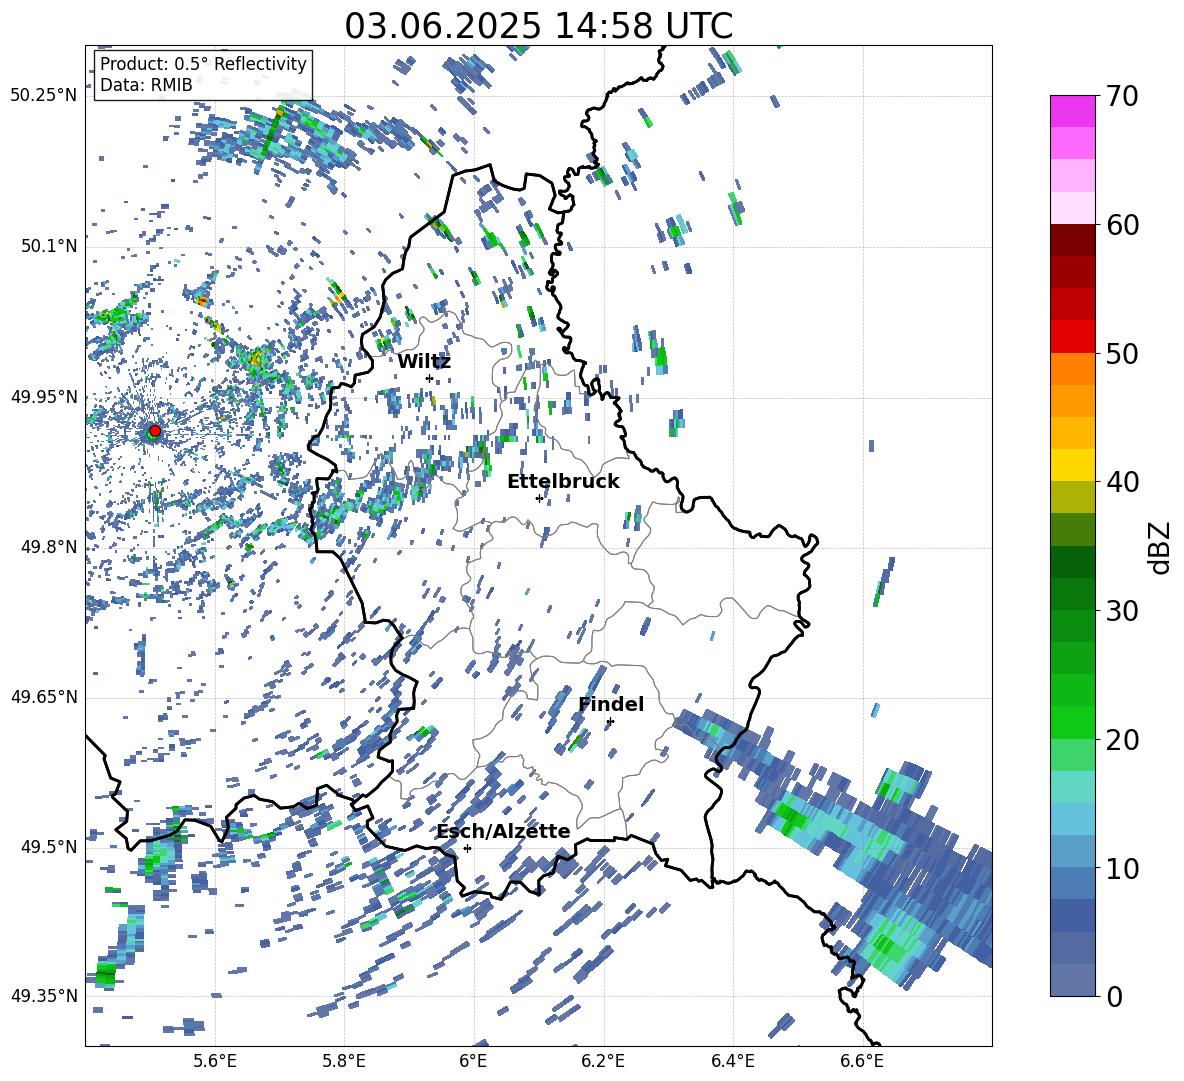This screenshot has width=1184, height=1081.
Task: Click the 40 tick label on colorbar
Action: pos(1122,482)
